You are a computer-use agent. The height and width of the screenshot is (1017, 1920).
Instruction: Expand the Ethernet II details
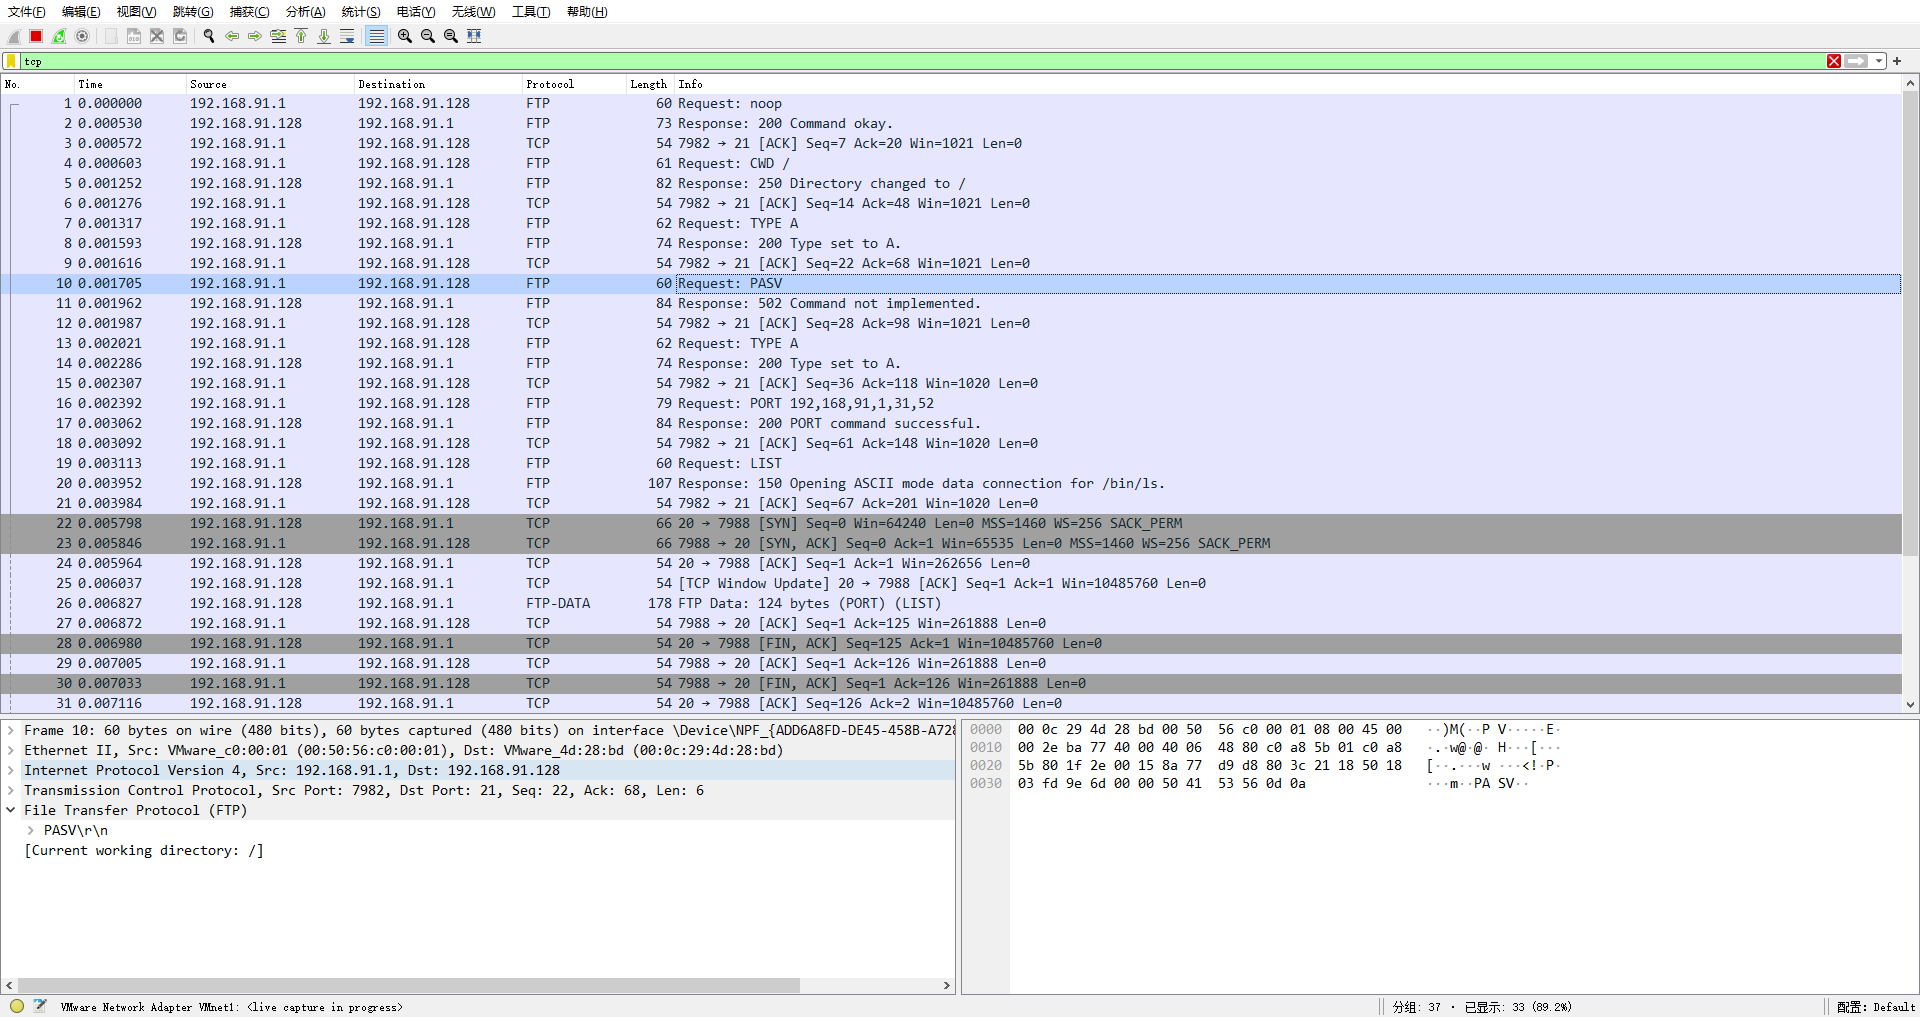coord(10,750)
